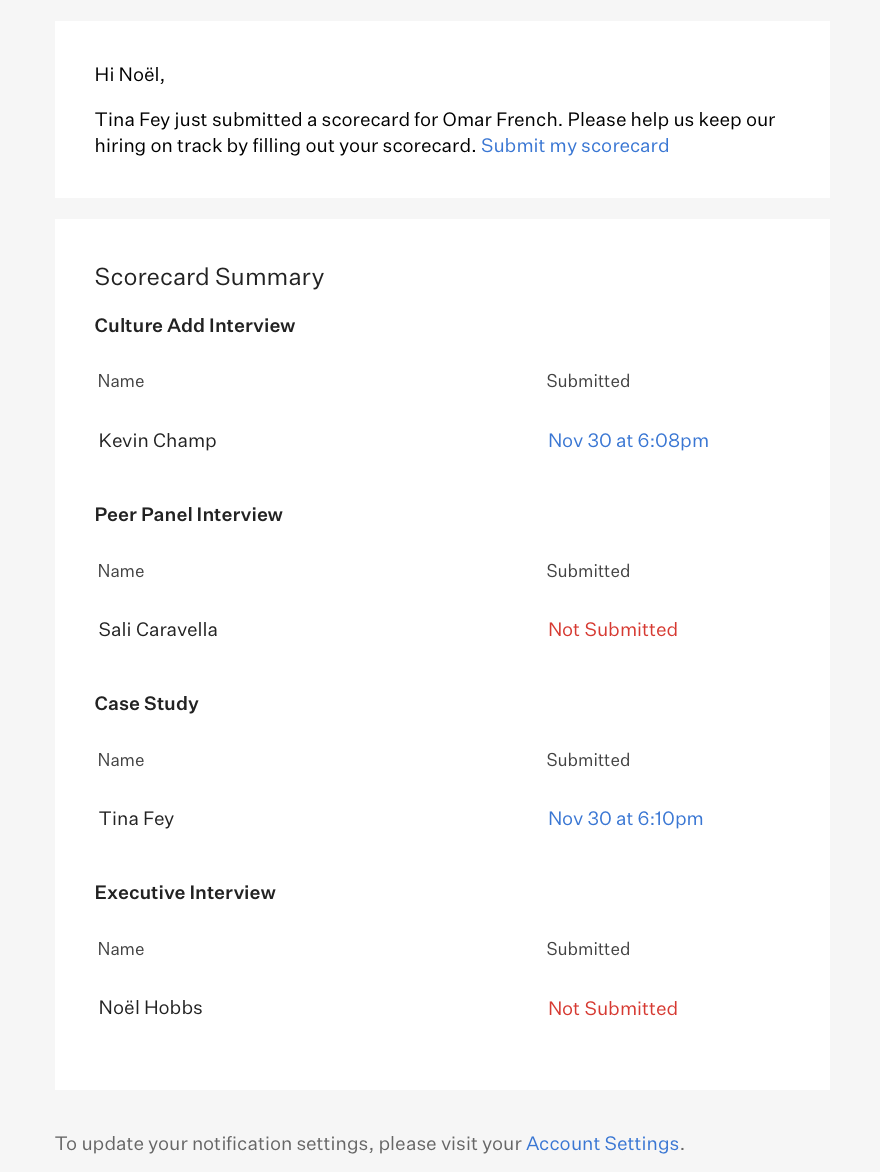Image resolution: width=880 pixels, height=1172 pixels.
Task: Select the Kevin Champ name entry
Action: (157, 441)
